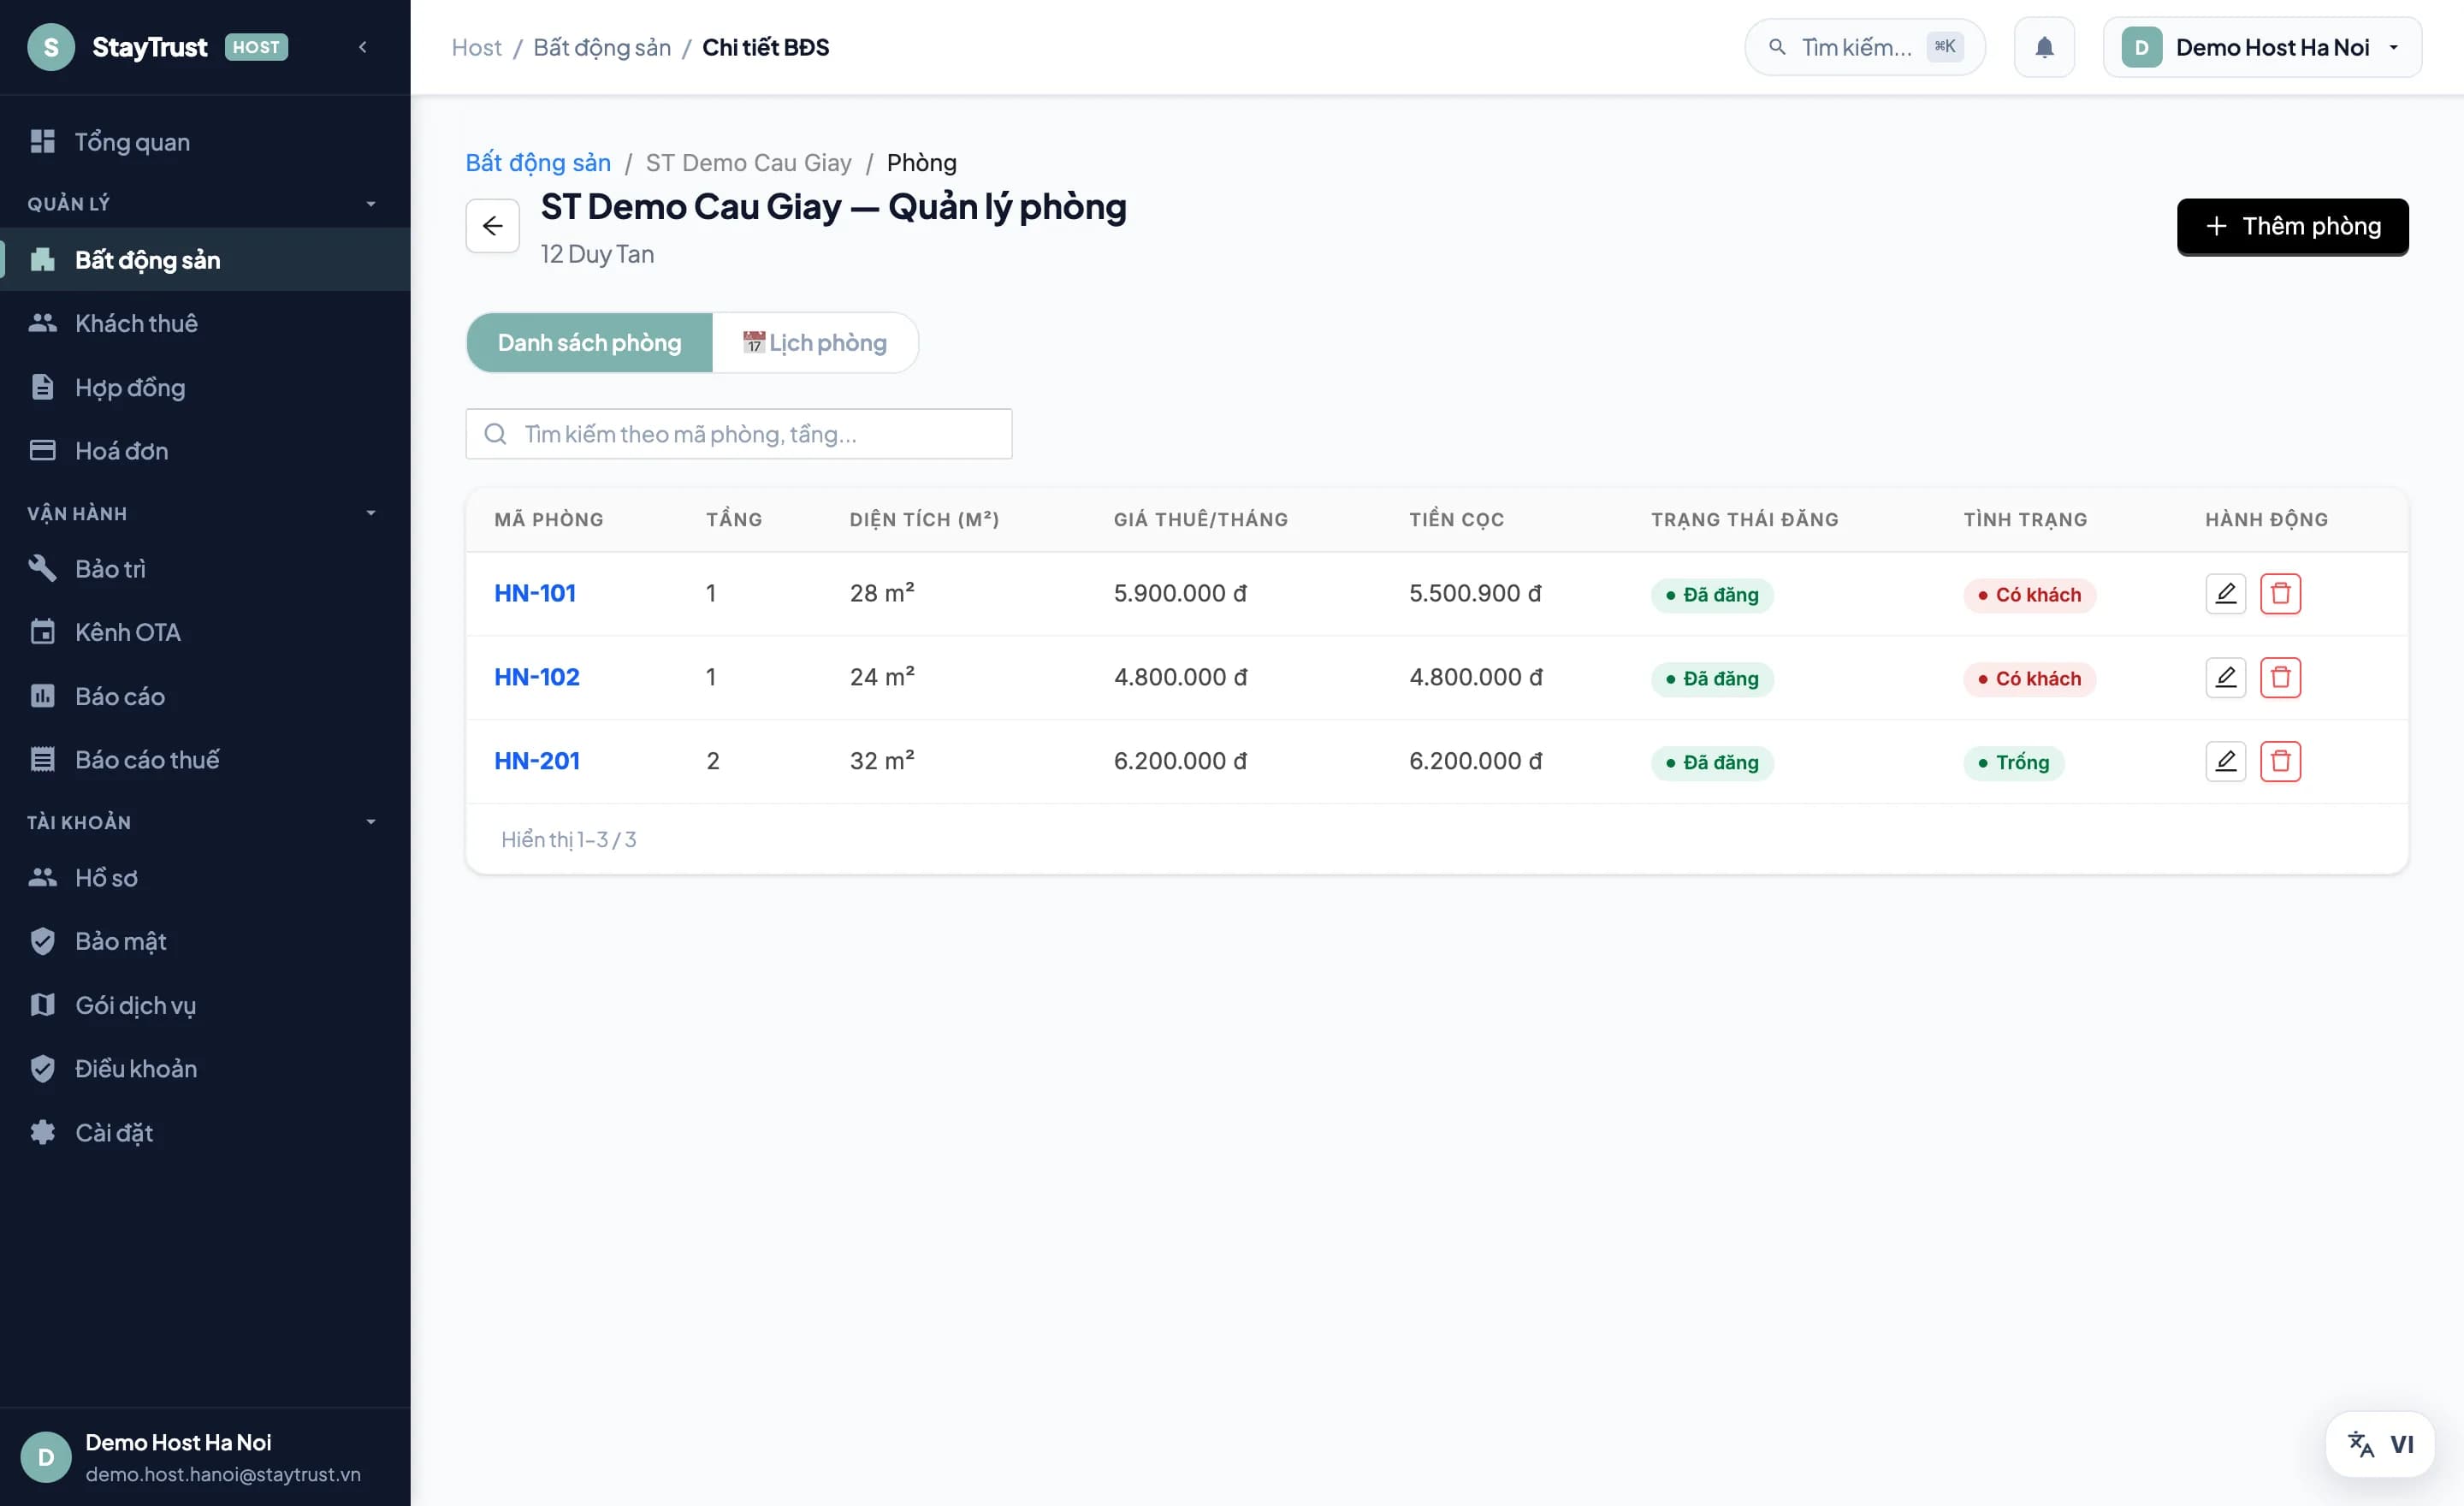Viewport: 2464px width, 1506px height.
Task: Click the Cài đặt gear icon
Action: 42,1132
